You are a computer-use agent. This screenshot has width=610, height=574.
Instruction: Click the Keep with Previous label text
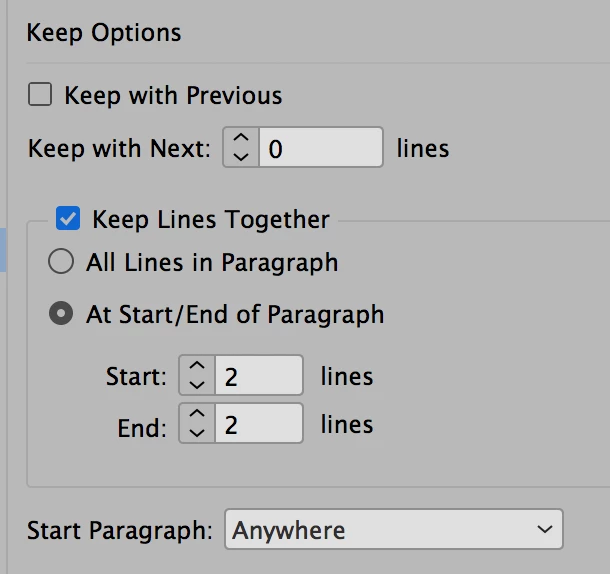coord(173,96)
